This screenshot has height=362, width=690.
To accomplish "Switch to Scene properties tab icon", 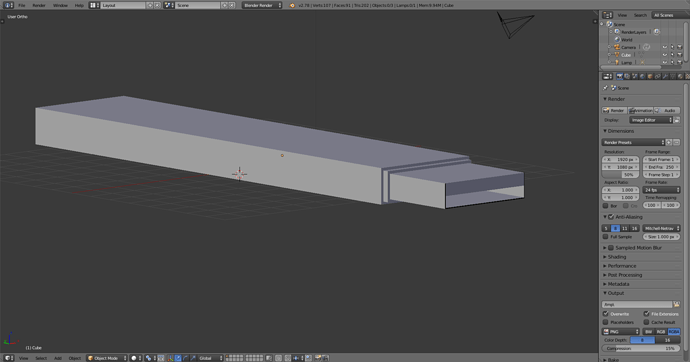I will click(x=635, y=77).
